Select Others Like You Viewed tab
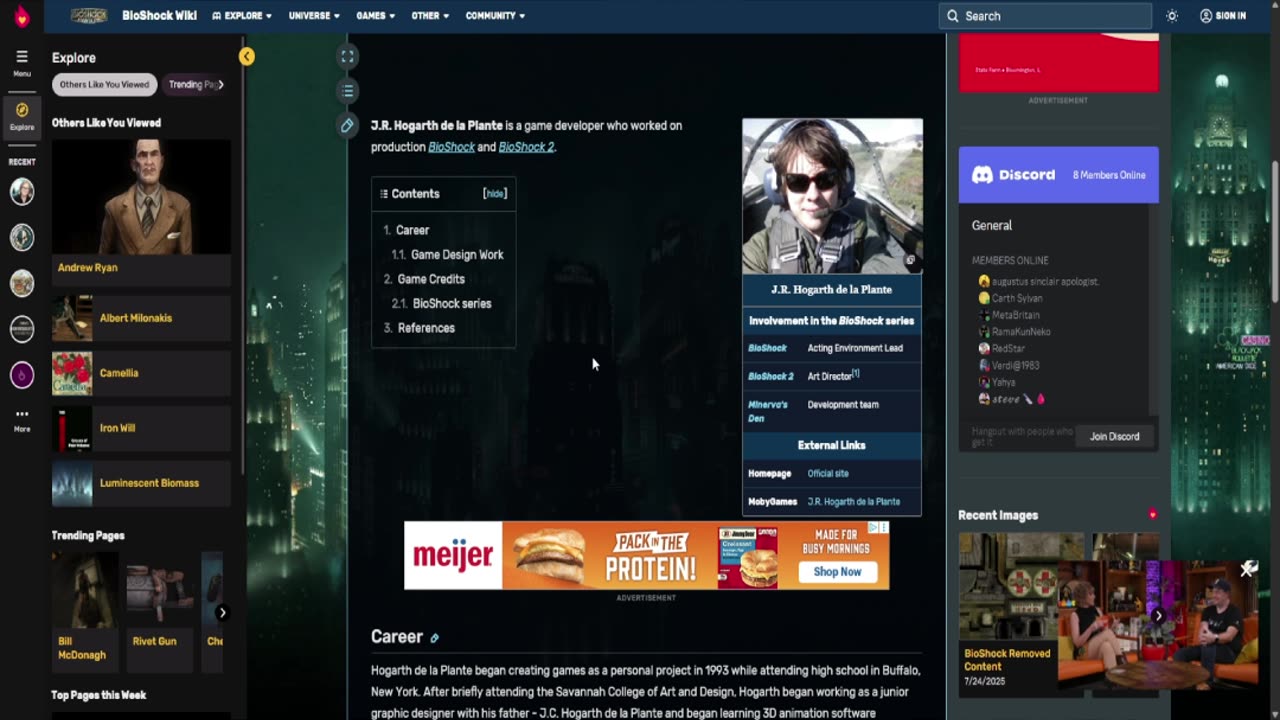The height and width of the screenshot is (720, 1280). [x=104, y=85]
